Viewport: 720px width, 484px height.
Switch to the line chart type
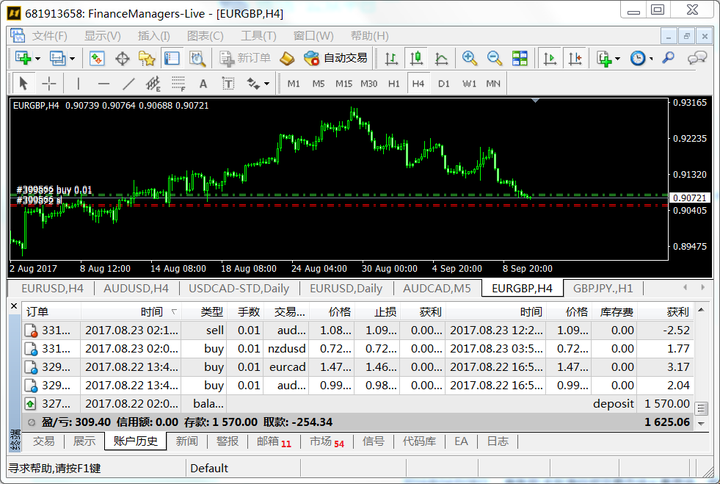point(441,58)
